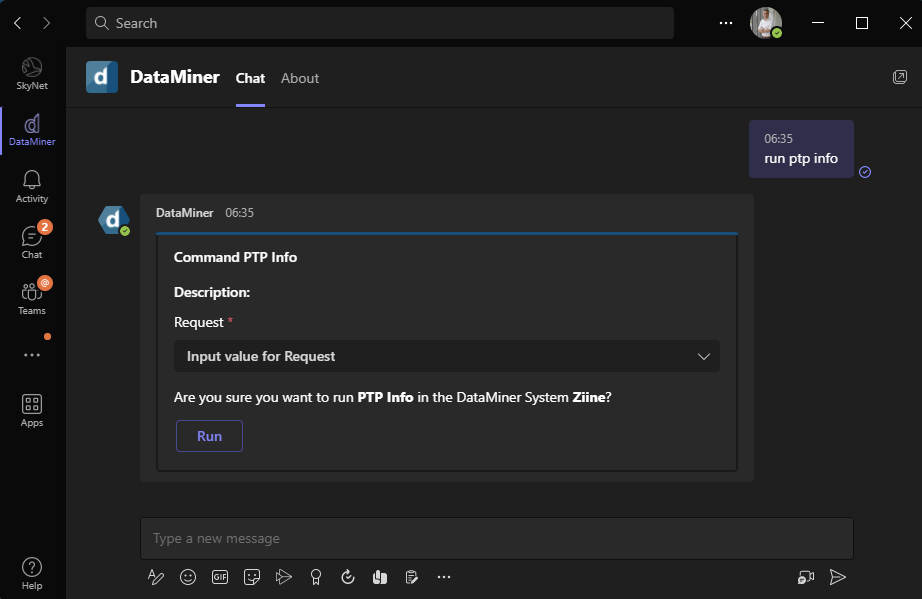
Task: Switch to the About tab
Action: 300,78
